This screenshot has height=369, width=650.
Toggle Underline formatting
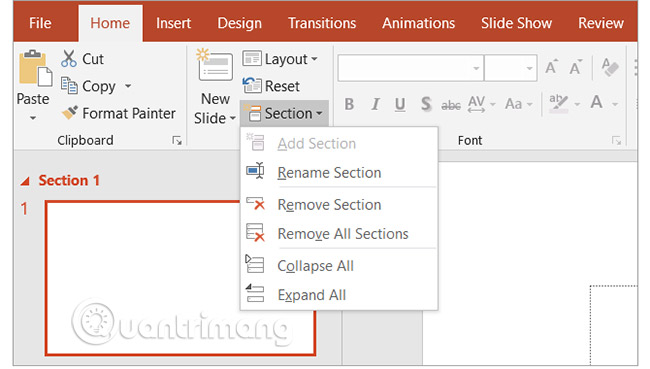point(400,104)
